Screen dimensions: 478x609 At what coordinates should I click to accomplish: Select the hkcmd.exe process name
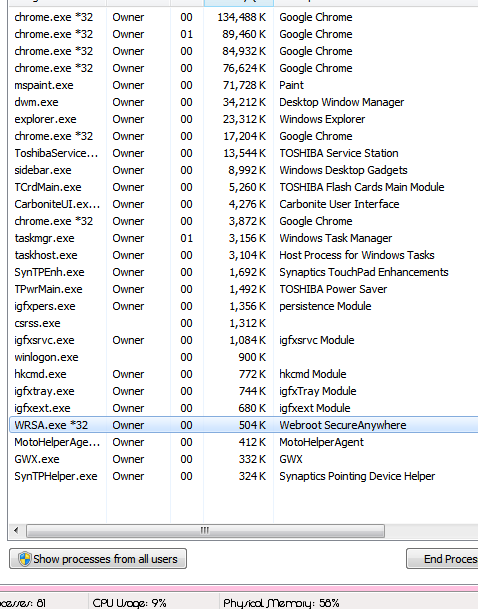click(40, 374)
